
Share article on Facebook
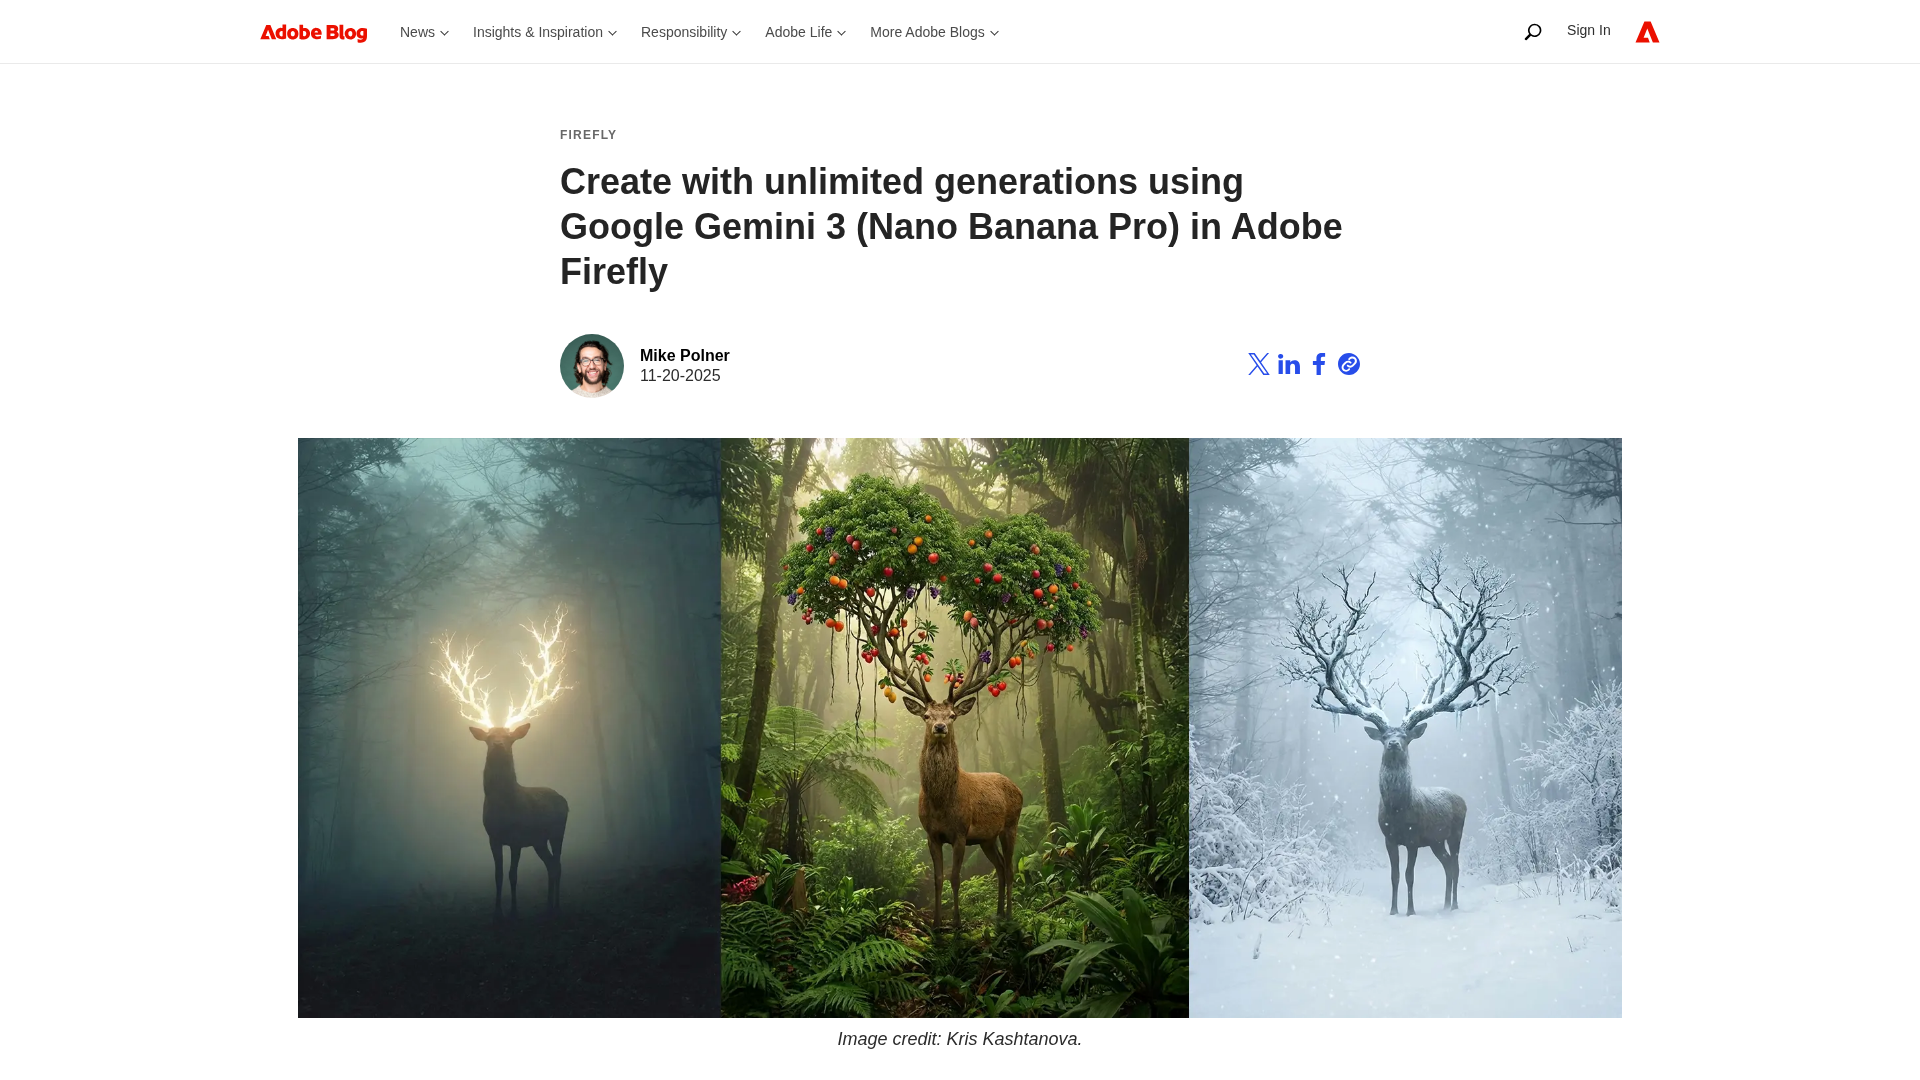[1319, 364]
